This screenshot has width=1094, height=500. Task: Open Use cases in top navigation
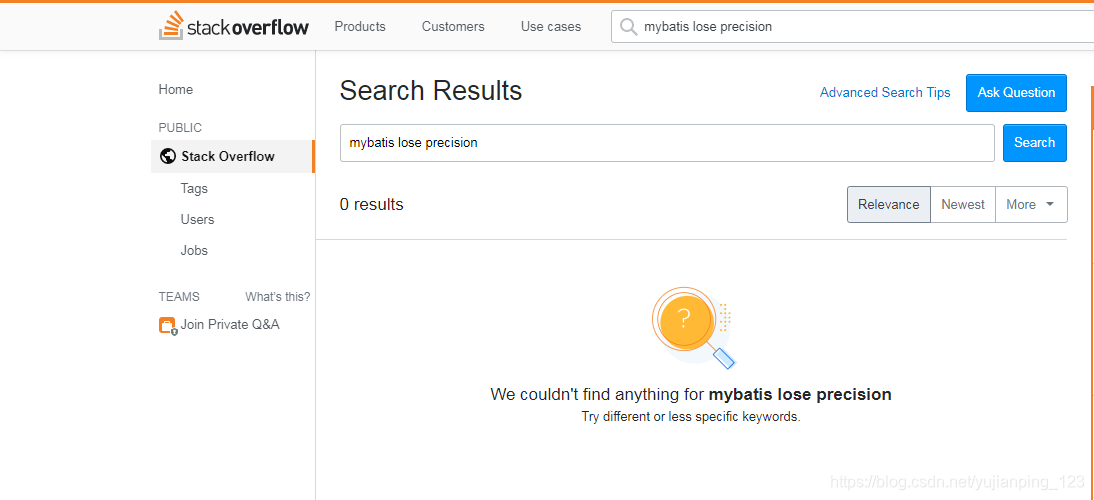click(550, 26)
